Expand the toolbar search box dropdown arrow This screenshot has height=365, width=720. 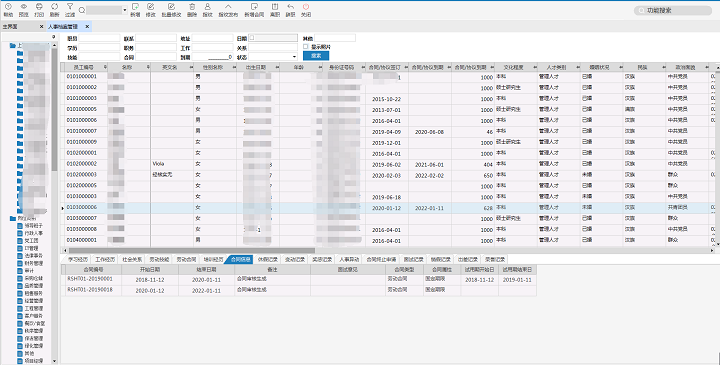coord(124,10)
